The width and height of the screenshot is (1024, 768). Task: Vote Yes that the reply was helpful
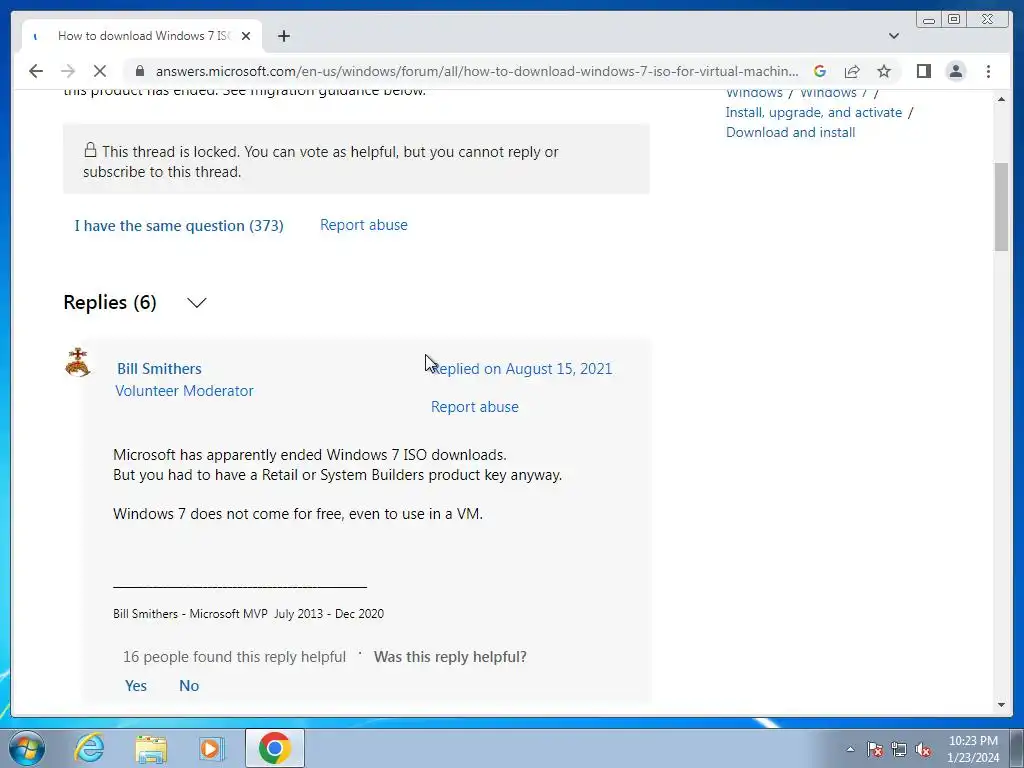point(136,685)
